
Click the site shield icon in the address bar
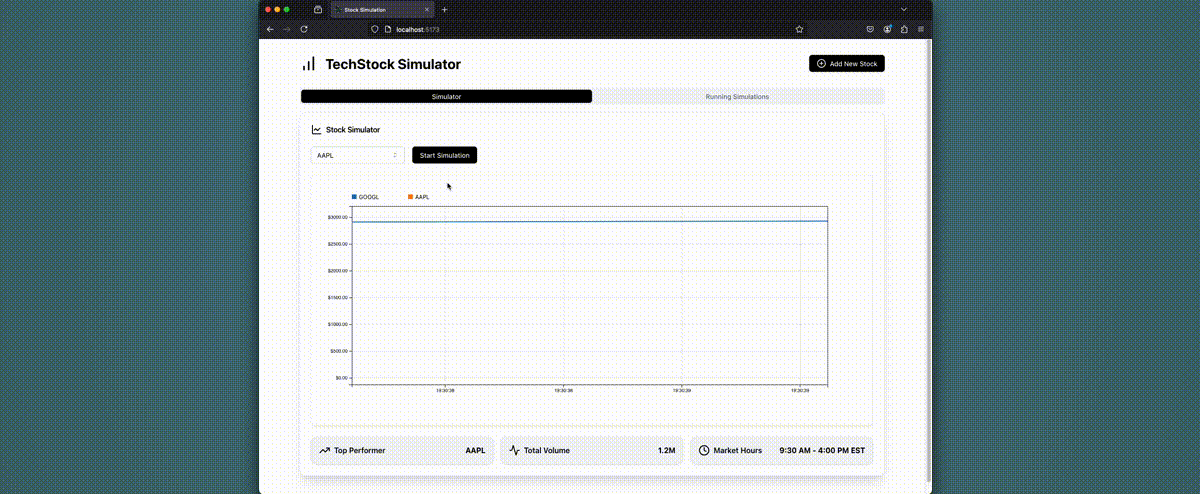tap(375, 29)
